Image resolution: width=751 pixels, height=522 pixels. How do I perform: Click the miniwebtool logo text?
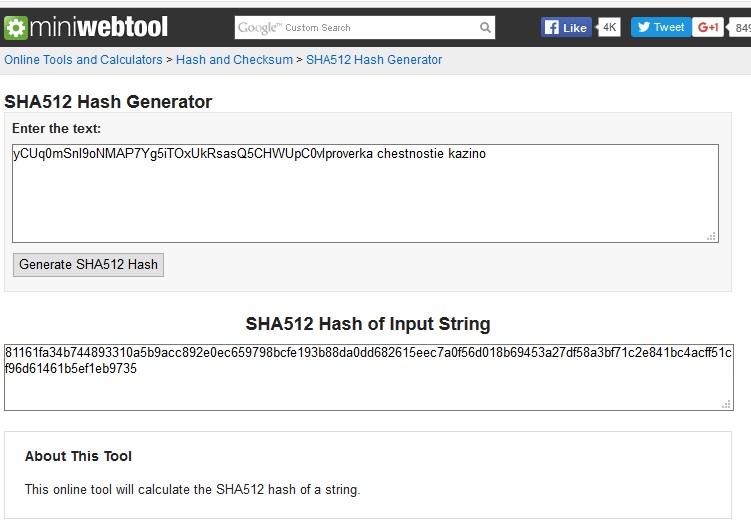click(x=98, y=27)
